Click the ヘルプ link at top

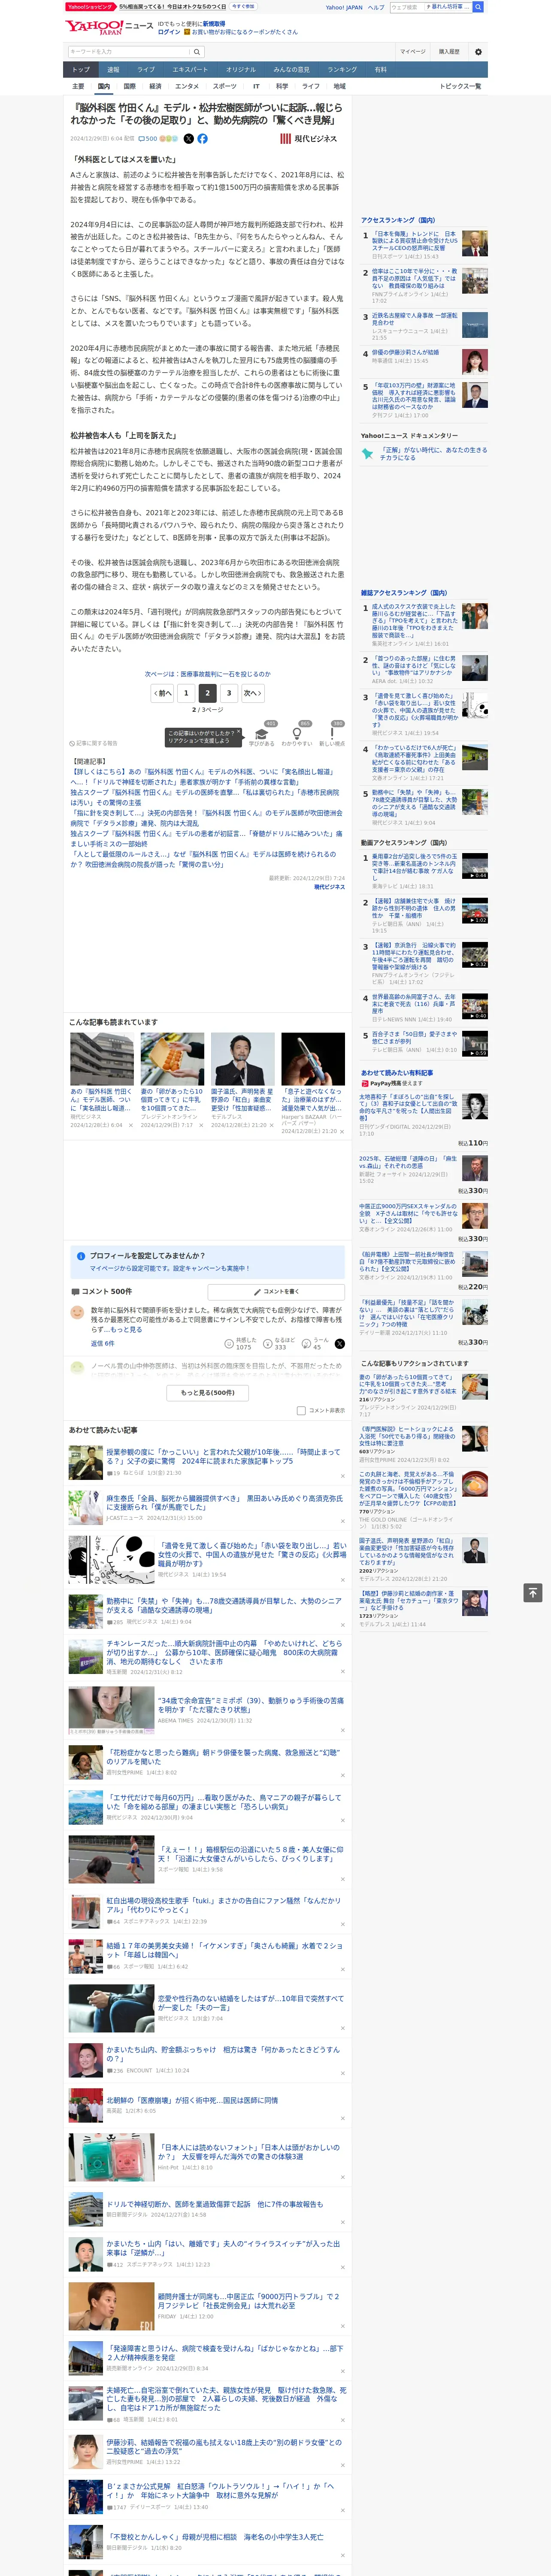376,7
